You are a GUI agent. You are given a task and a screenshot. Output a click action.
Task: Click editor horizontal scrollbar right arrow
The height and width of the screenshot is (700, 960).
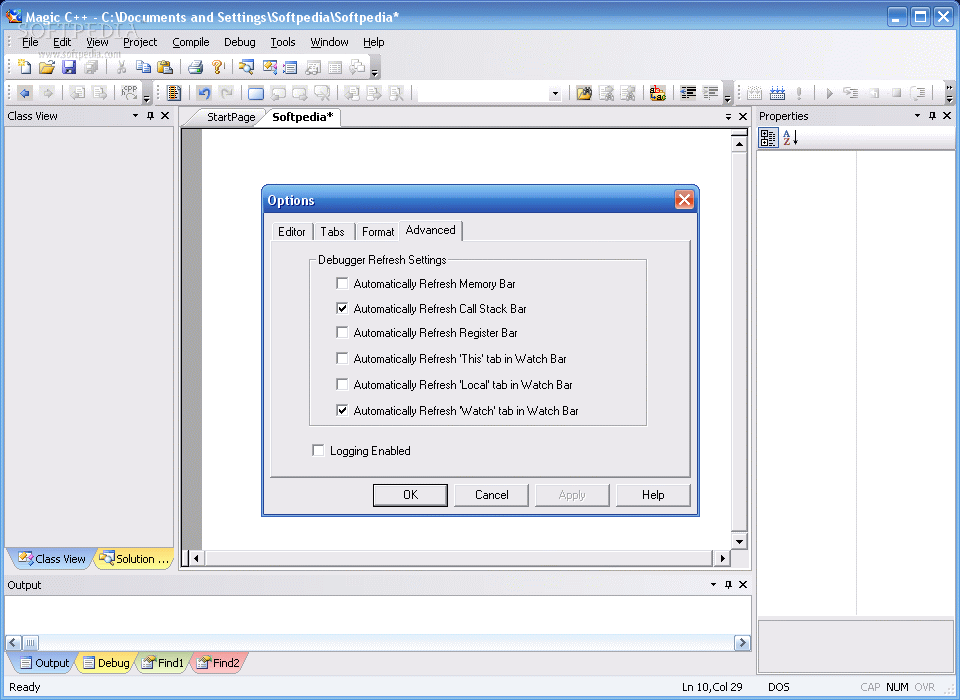click(x=722, y=558)
